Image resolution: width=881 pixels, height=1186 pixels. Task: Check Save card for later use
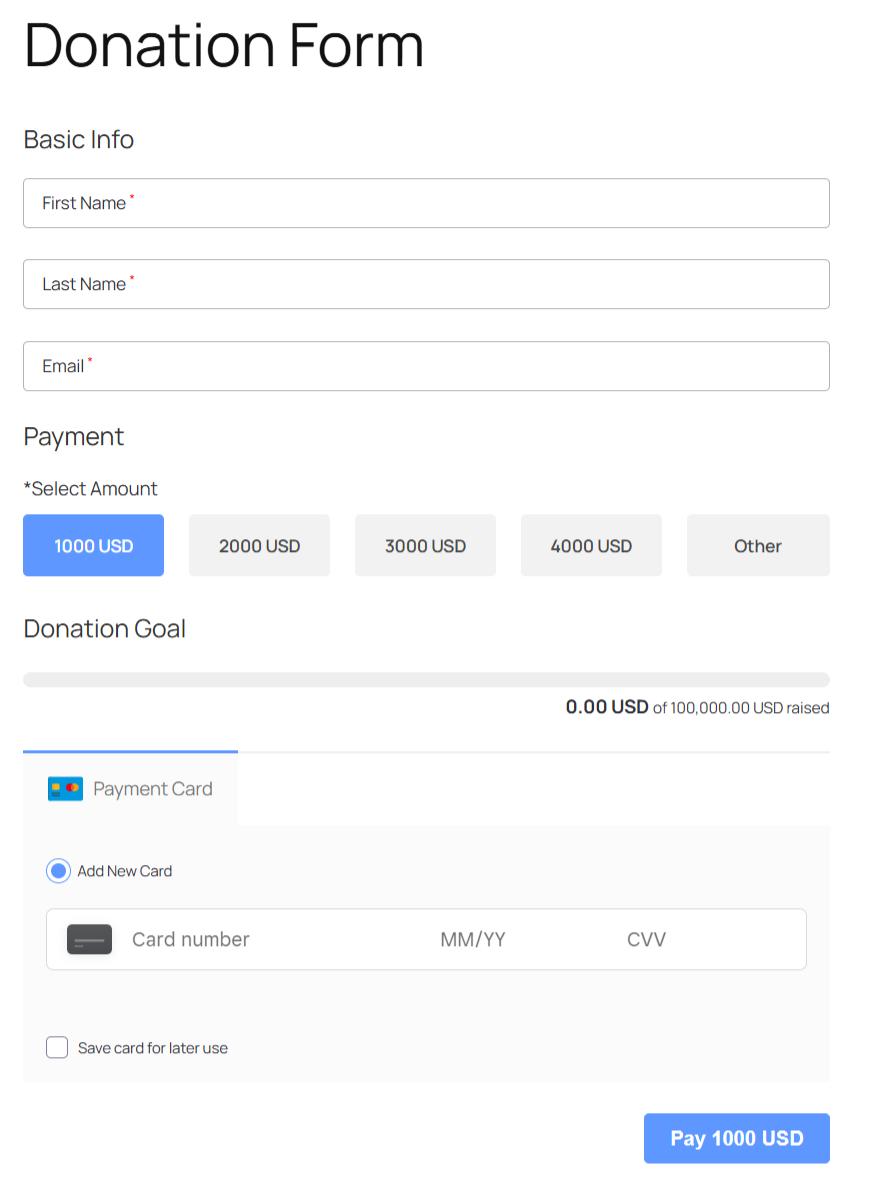click(x=57, y=1048)
